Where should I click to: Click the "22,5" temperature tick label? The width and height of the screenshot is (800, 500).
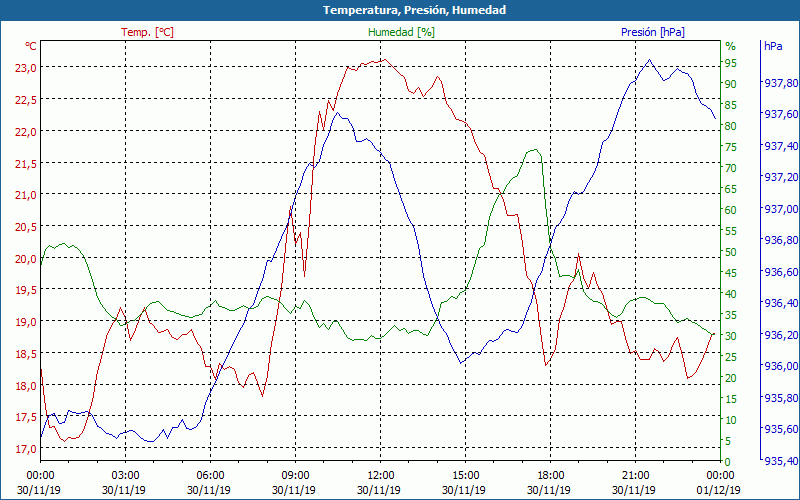click(x=26, y=99)
